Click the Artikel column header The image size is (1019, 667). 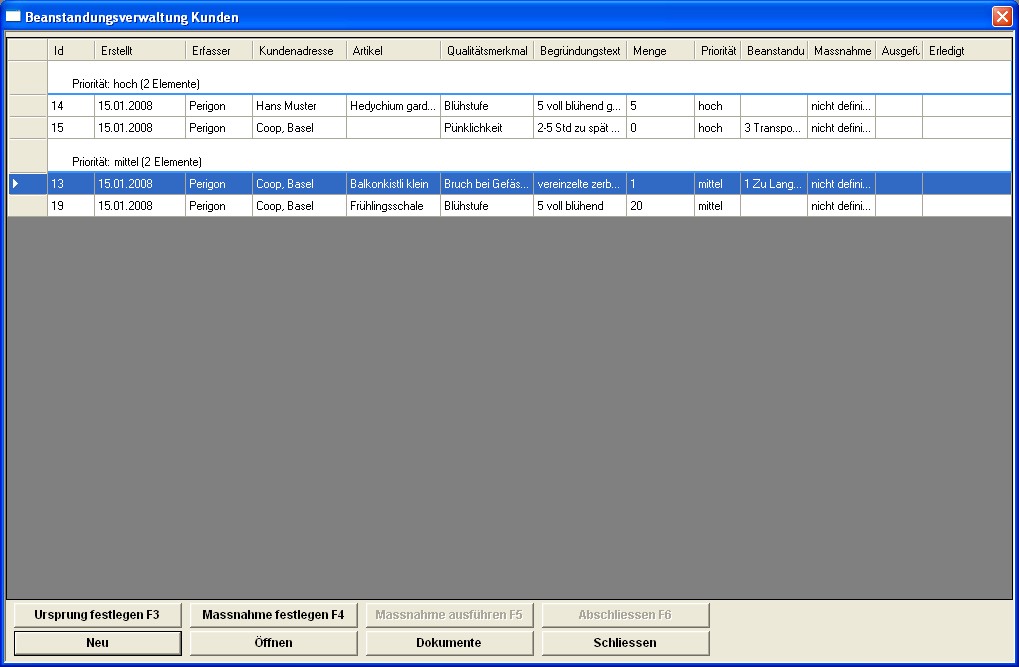393,51
